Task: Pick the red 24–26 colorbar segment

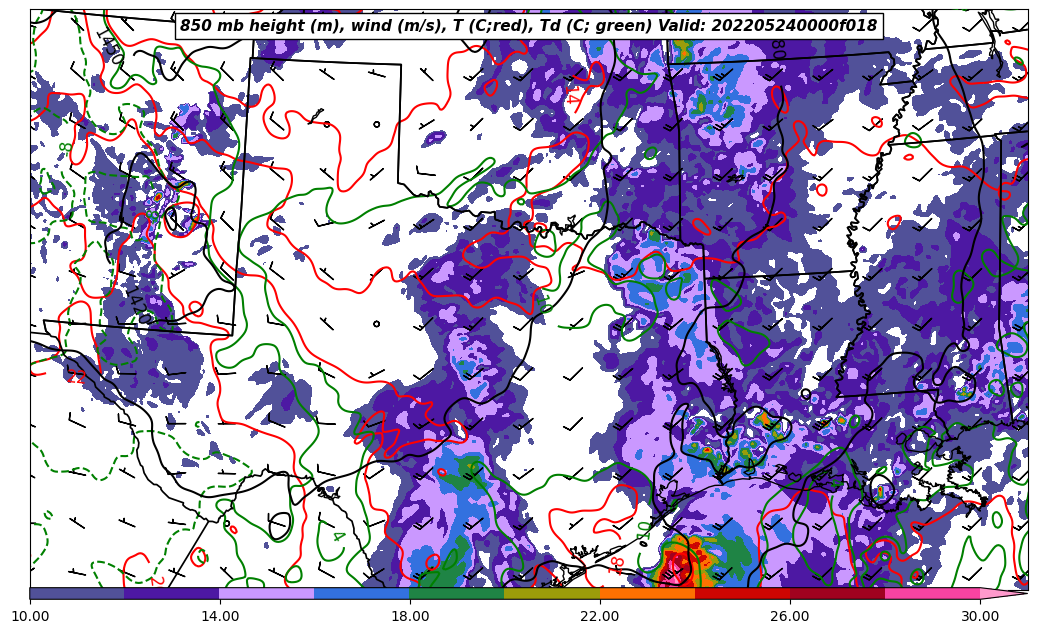Action: pyautogui.click(x=742, y=593)
